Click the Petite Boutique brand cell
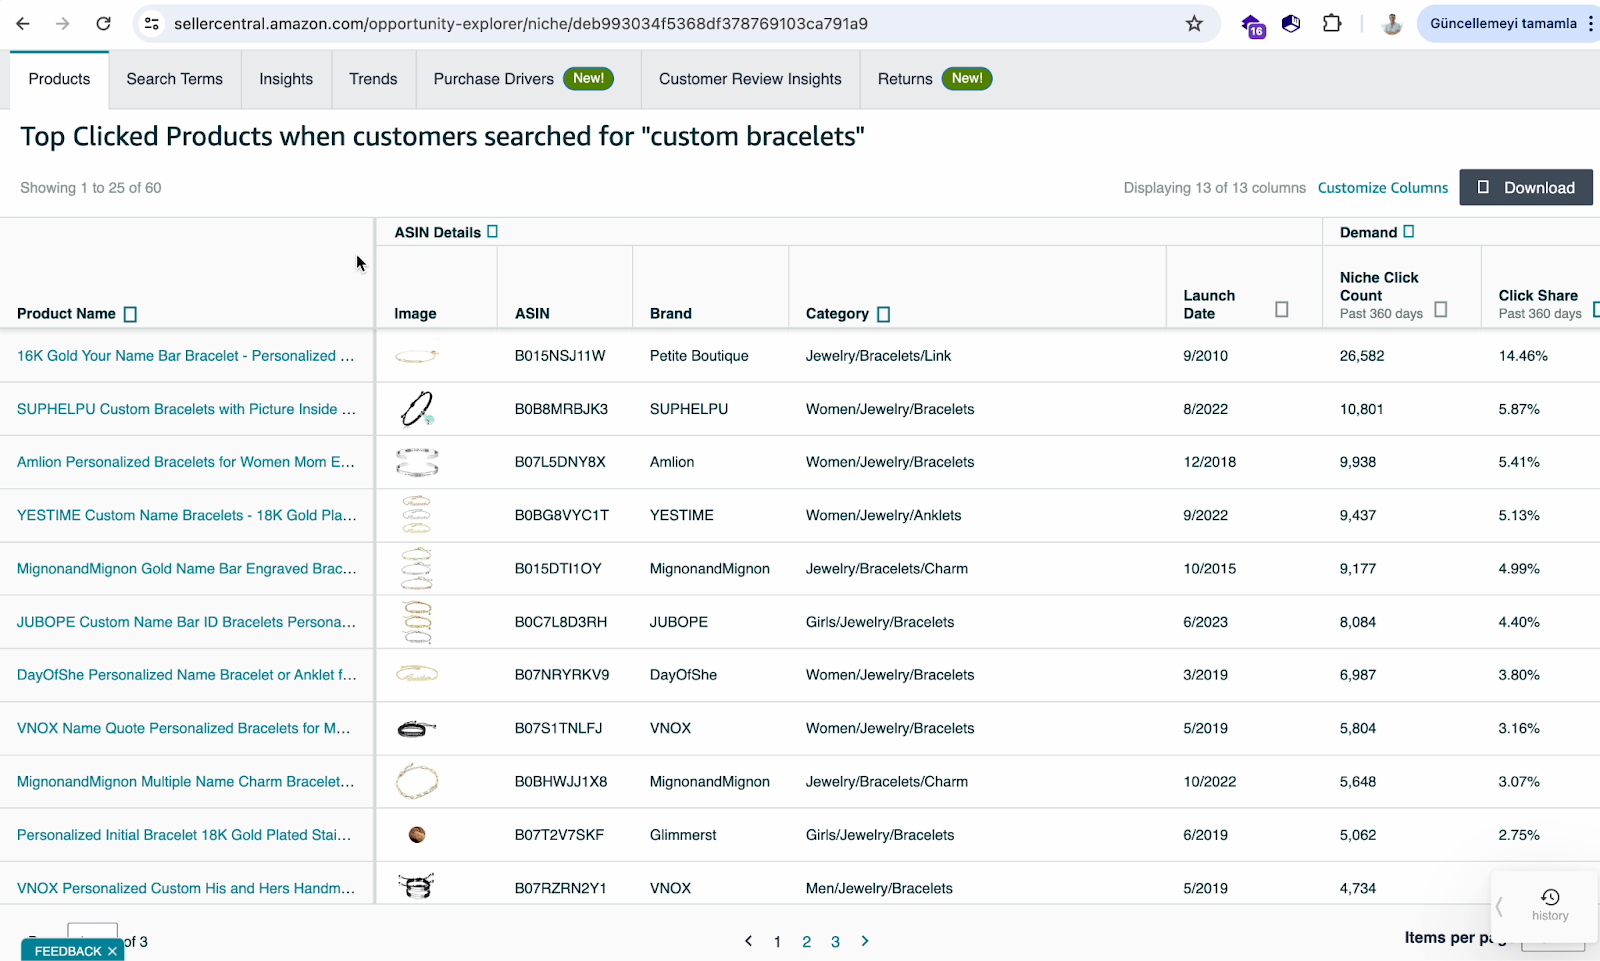The width and height of the screenshot is (1600, 961). 699,356
